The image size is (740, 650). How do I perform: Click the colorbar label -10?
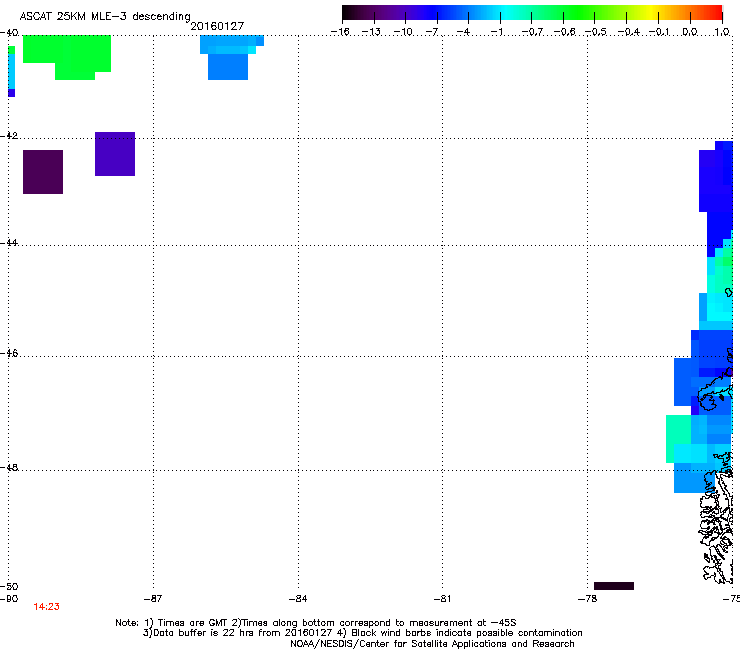(403, 32)
